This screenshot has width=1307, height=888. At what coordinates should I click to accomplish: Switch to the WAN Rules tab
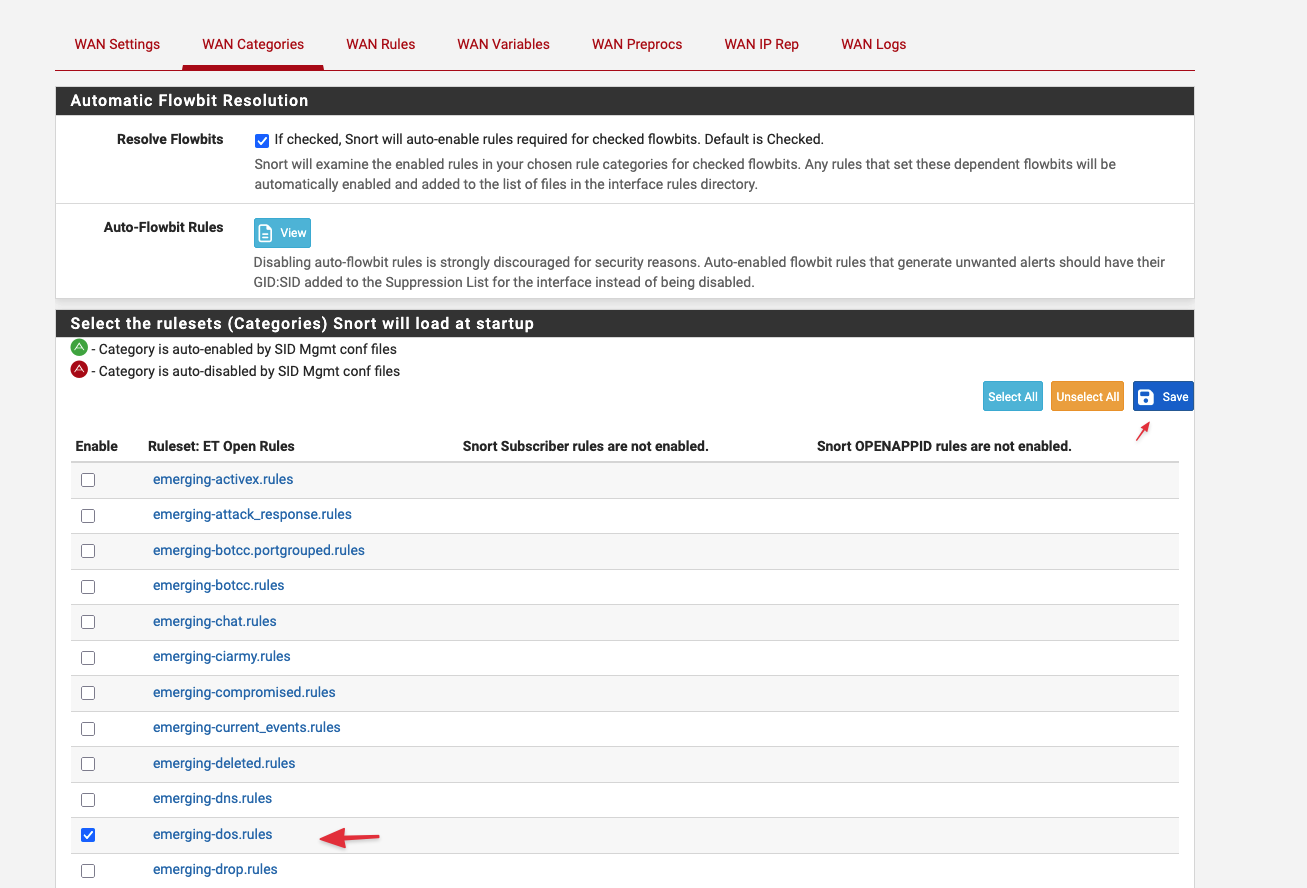(x=380, y=44)
